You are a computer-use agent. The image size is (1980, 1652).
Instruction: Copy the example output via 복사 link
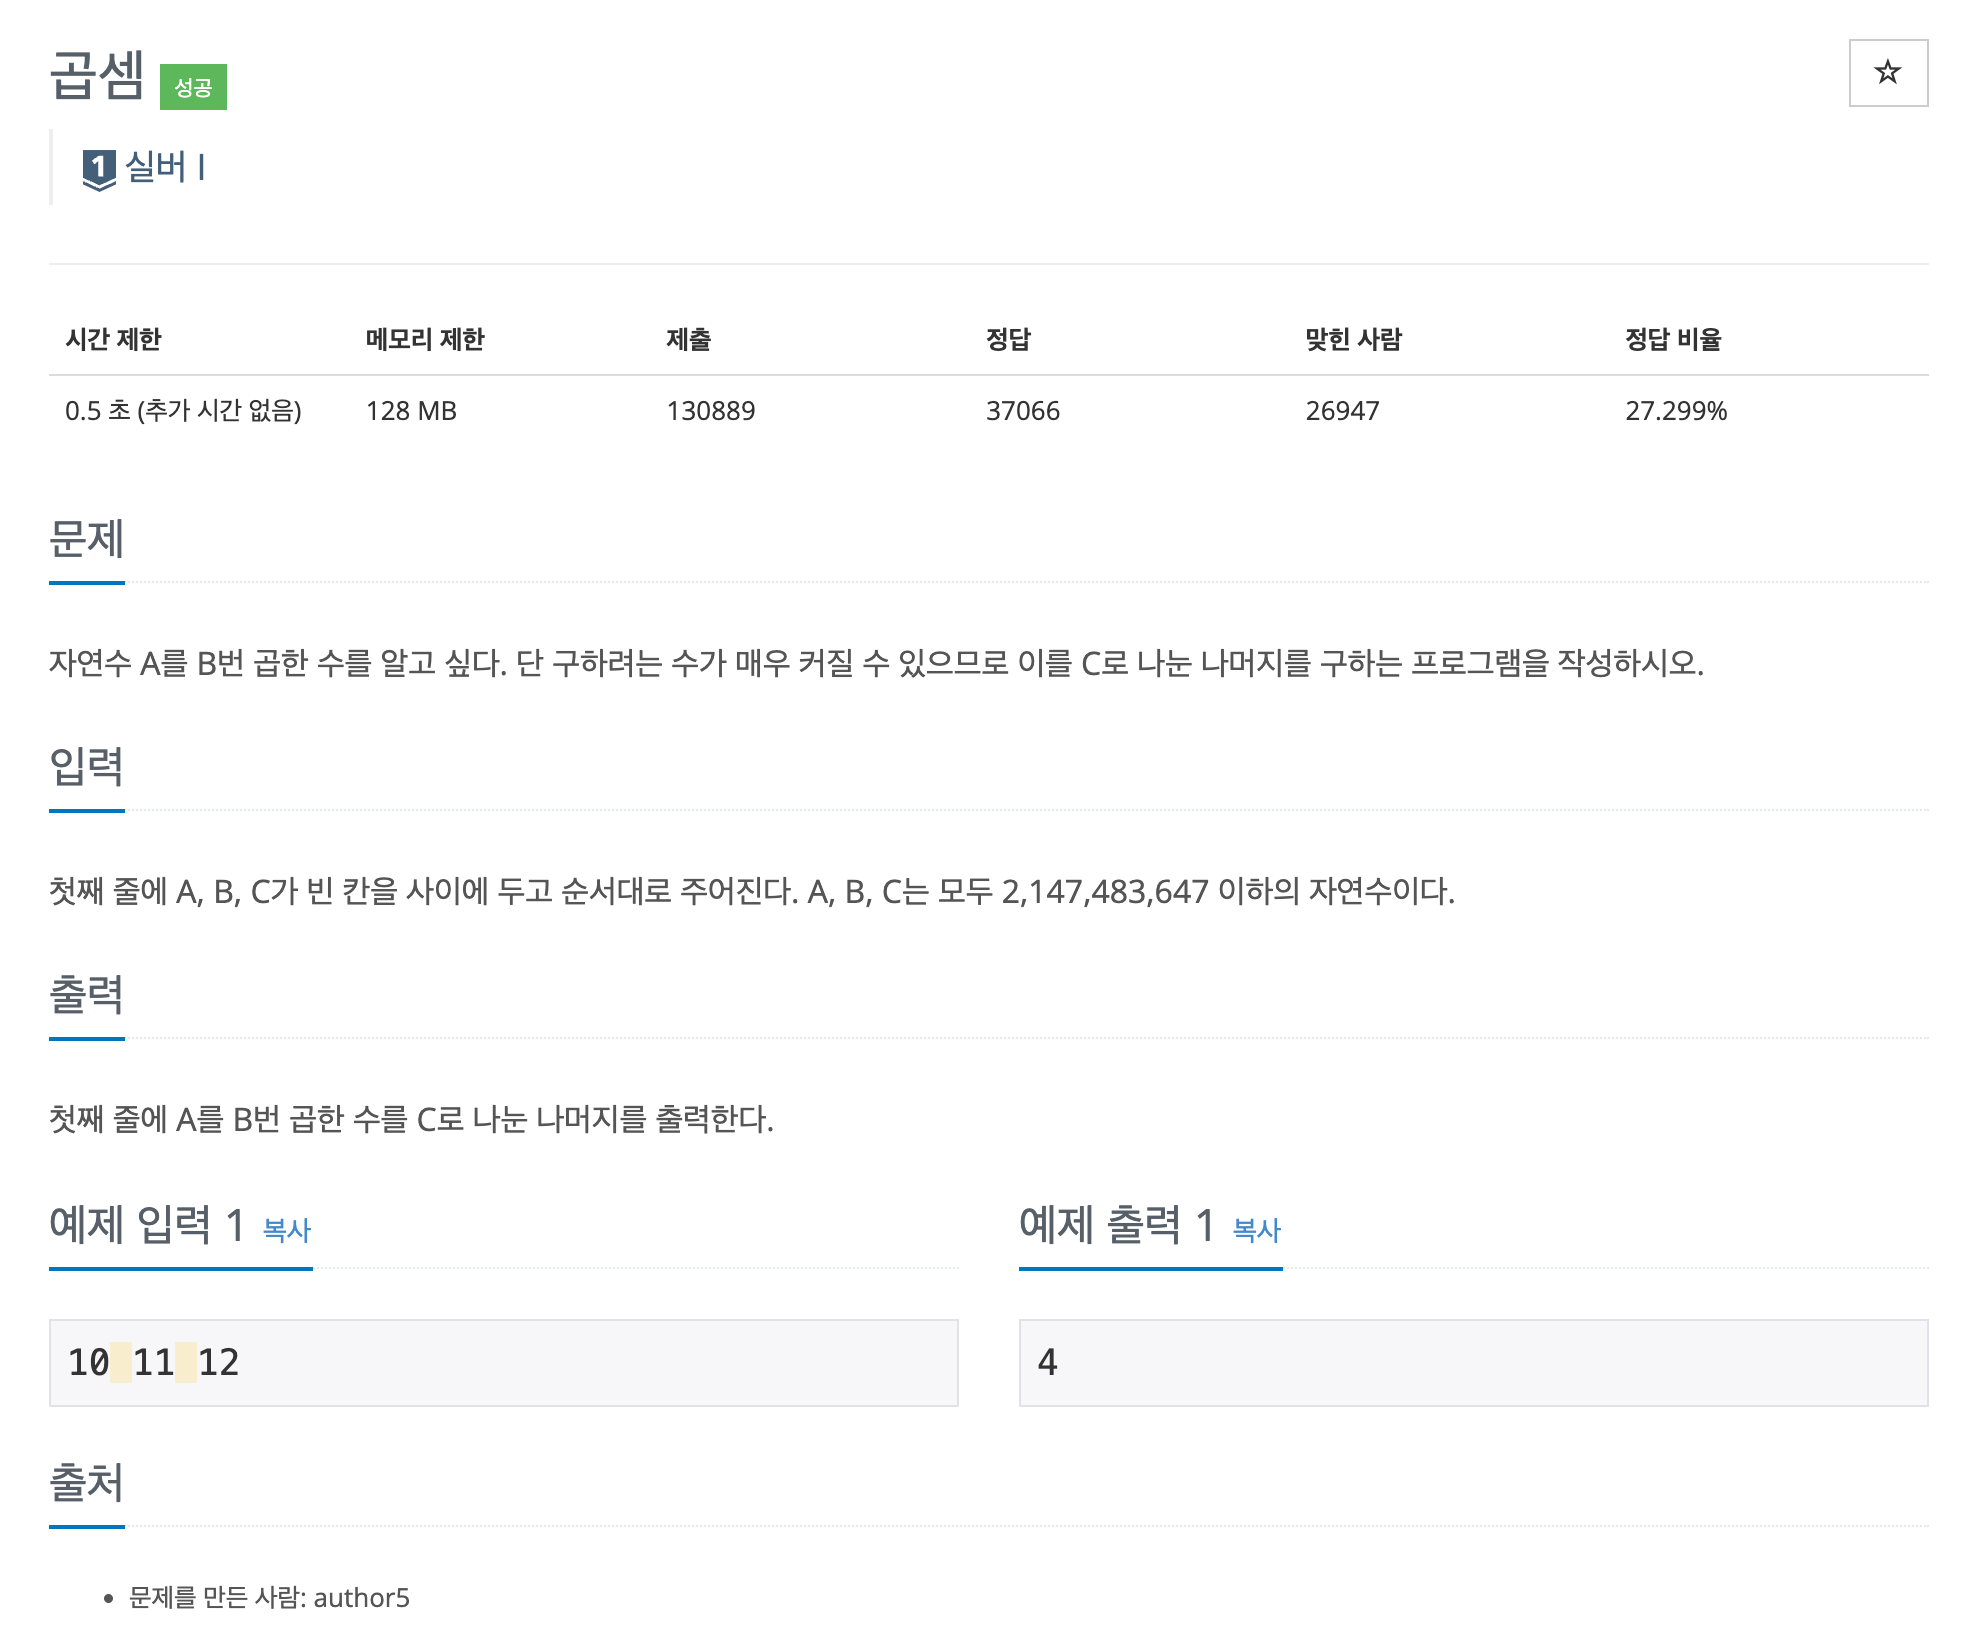[x=1256, y=1229]
